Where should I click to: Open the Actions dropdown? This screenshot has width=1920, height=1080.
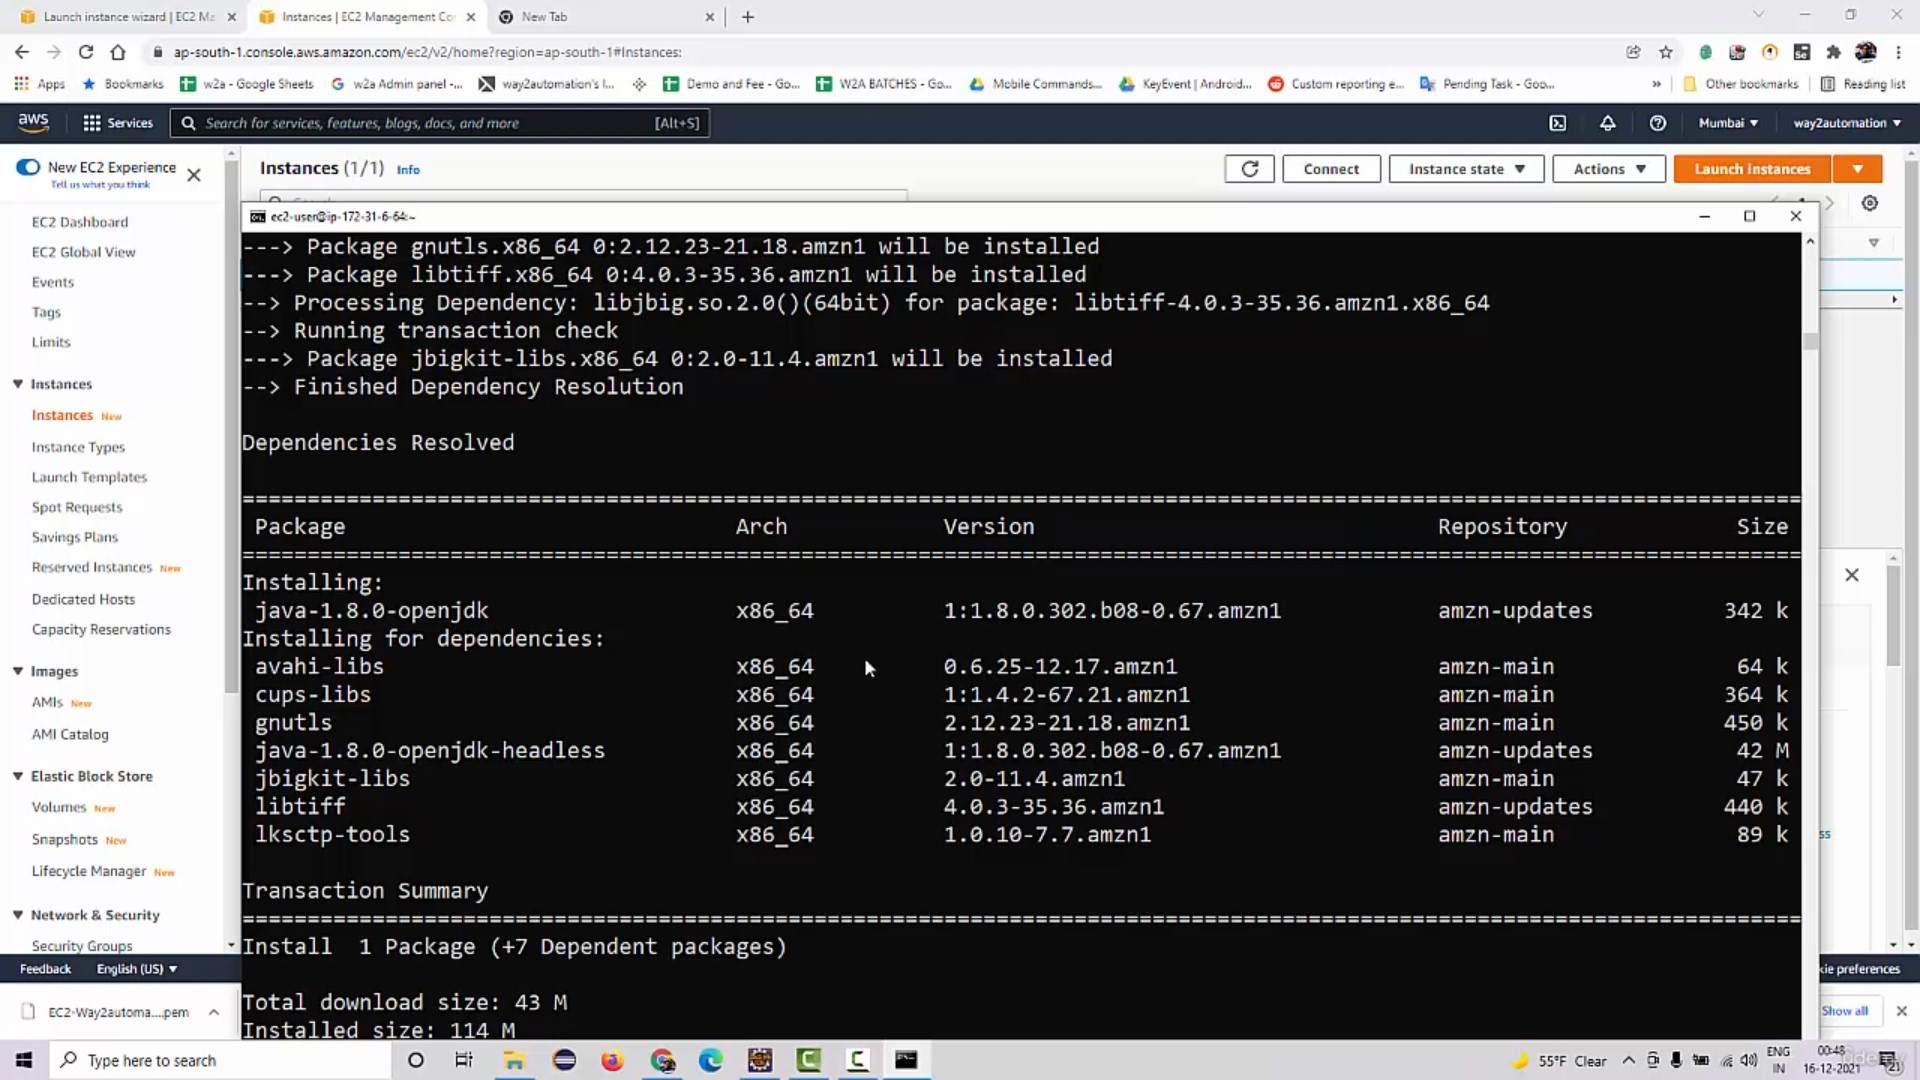point(1608,169)
